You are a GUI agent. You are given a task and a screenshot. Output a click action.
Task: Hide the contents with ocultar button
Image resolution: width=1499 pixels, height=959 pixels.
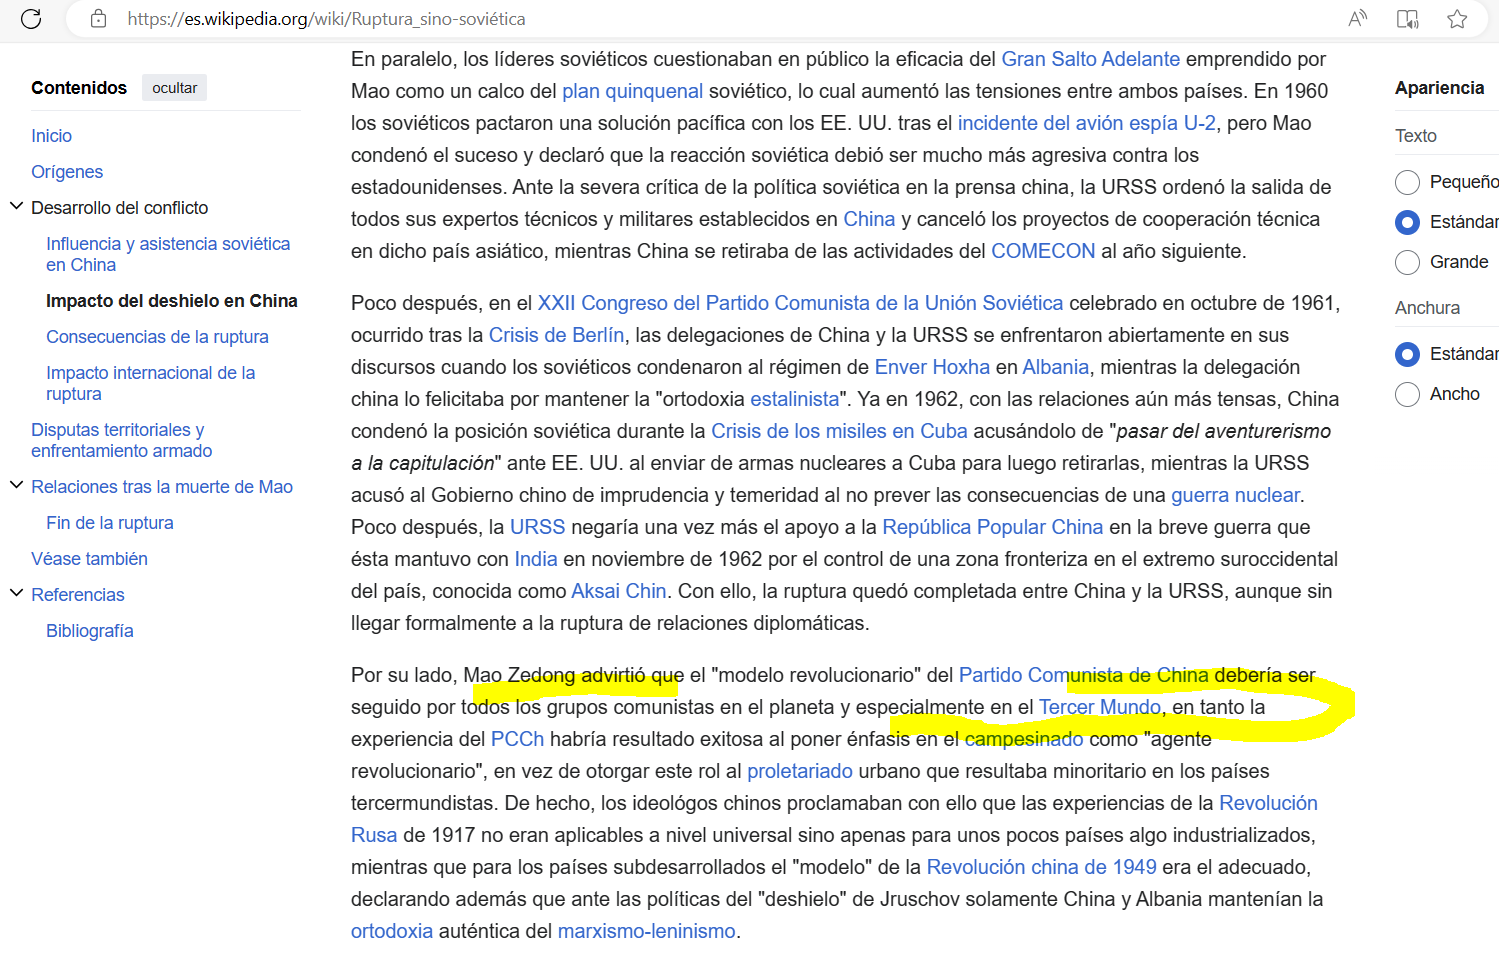[x=174, y=88]
